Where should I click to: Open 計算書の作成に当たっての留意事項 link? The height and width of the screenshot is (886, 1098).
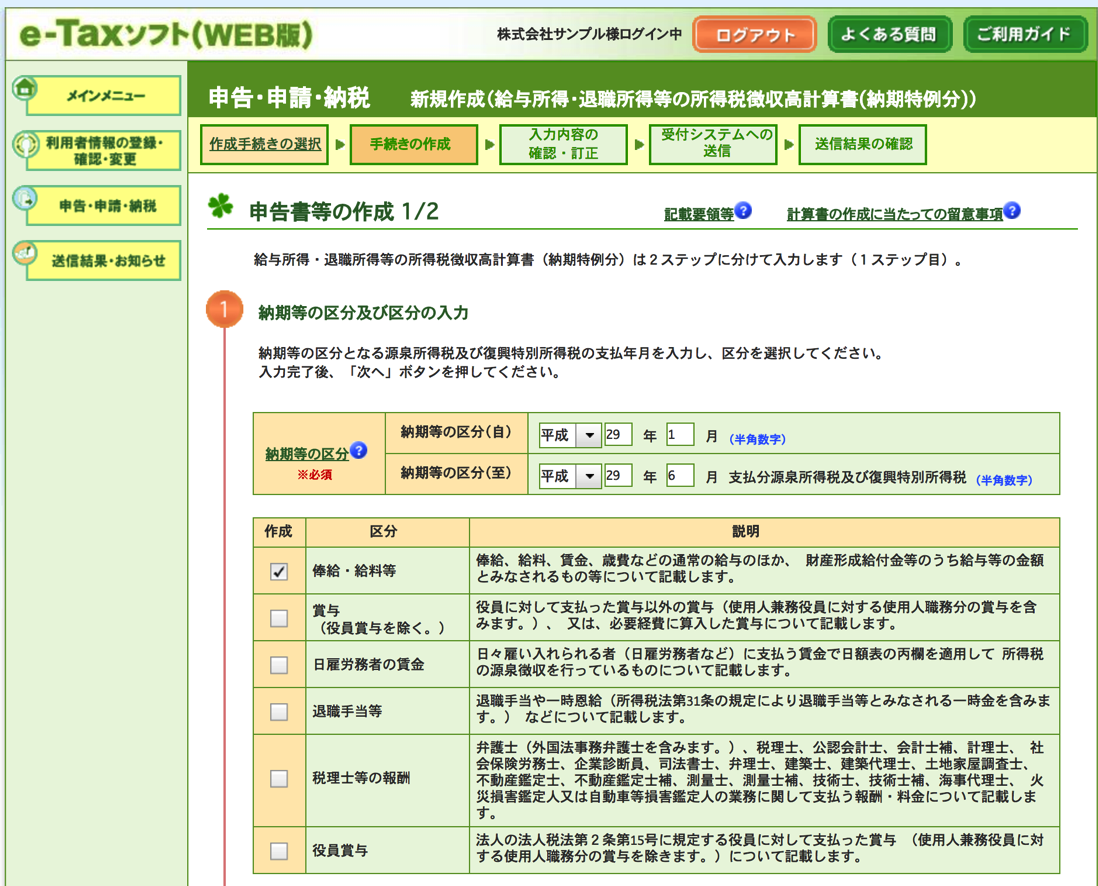pyautogui.click(x=894, y=214)
